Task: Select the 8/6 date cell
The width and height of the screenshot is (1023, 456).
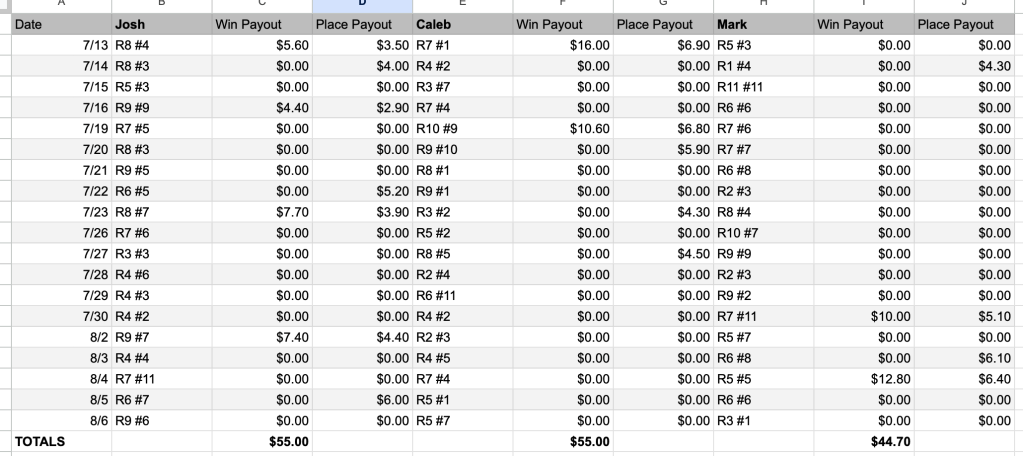Action: coord(62,421)
